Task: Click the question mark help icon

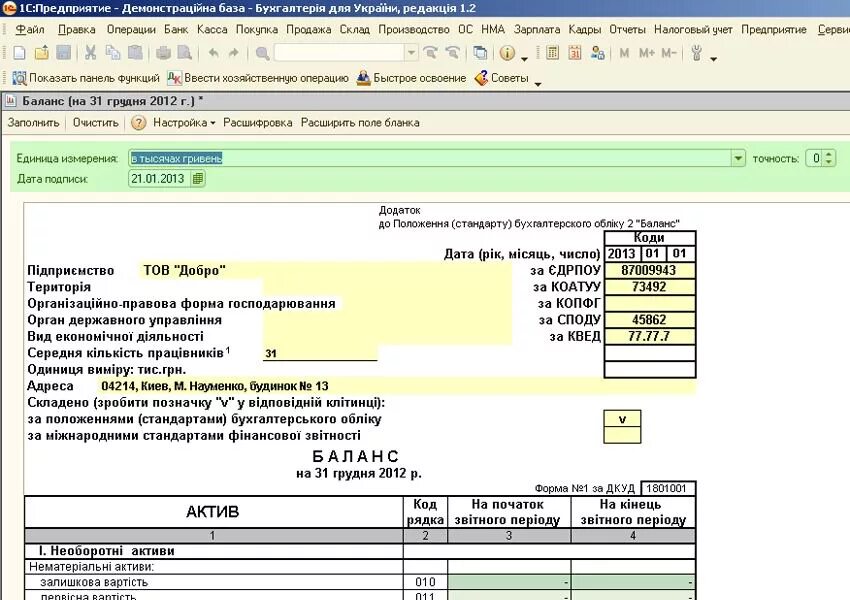Action: (x=138, y=123)
